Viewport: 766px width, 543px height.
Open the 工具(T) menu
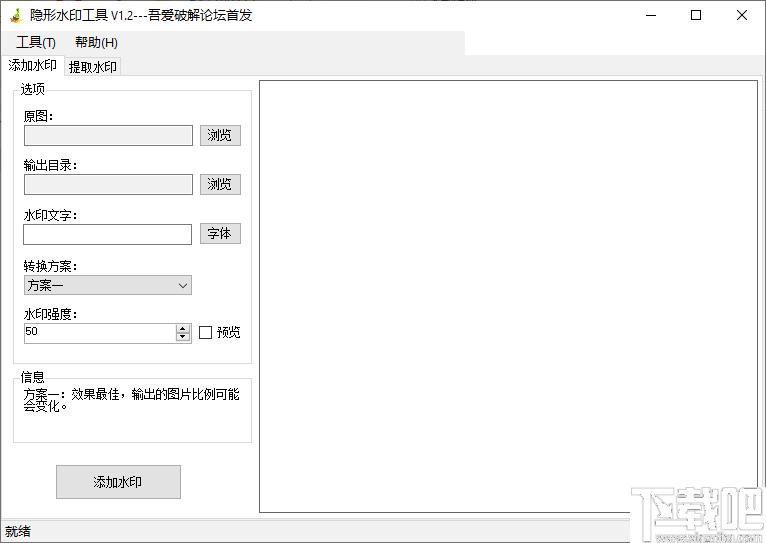click(36, 42)
